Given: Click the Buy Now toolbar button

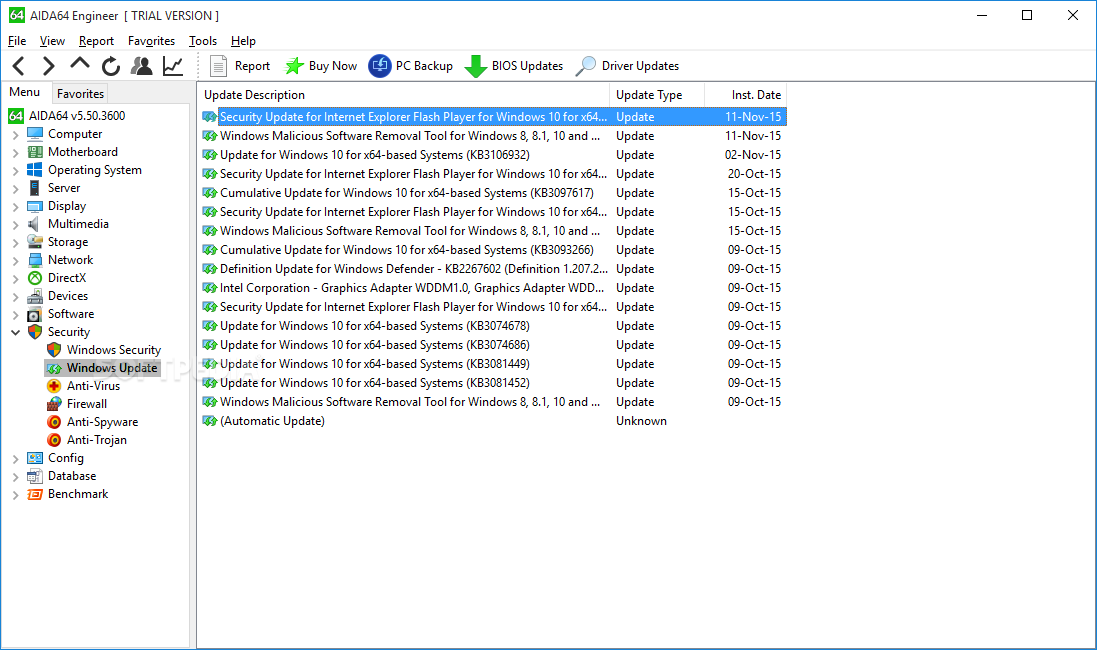Looking at the screenshot, I should pyautogui.click(x=321, y=66).
